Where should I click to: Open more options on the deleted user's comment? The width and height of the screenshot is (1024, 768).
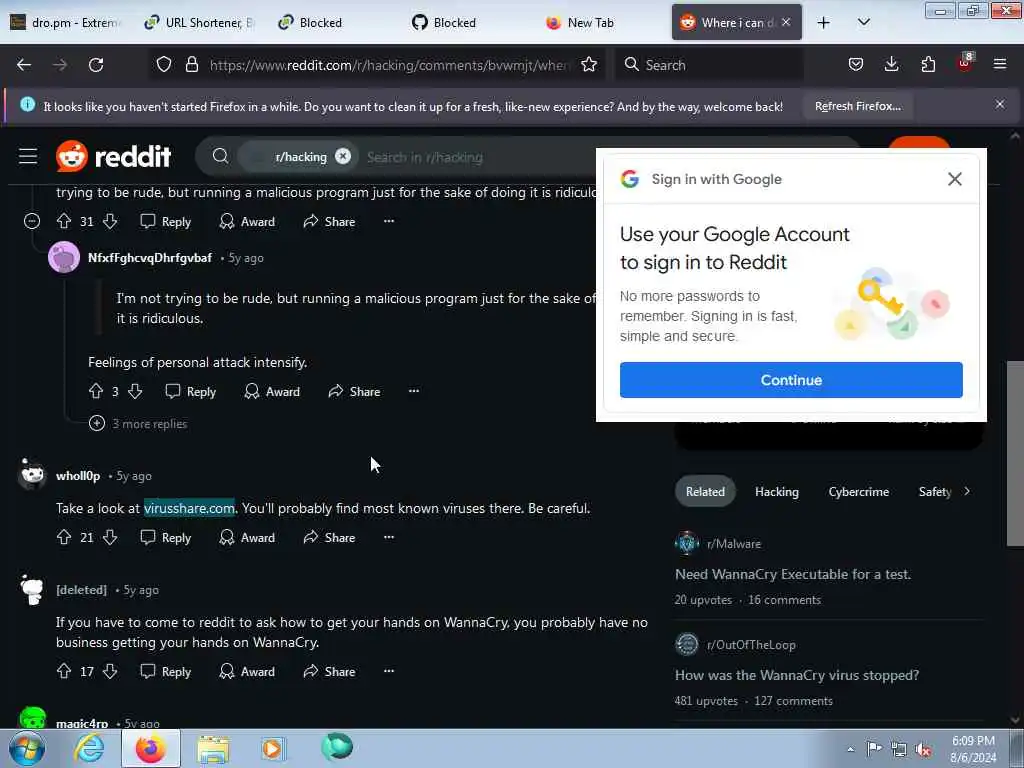click(x=389, y=671)
